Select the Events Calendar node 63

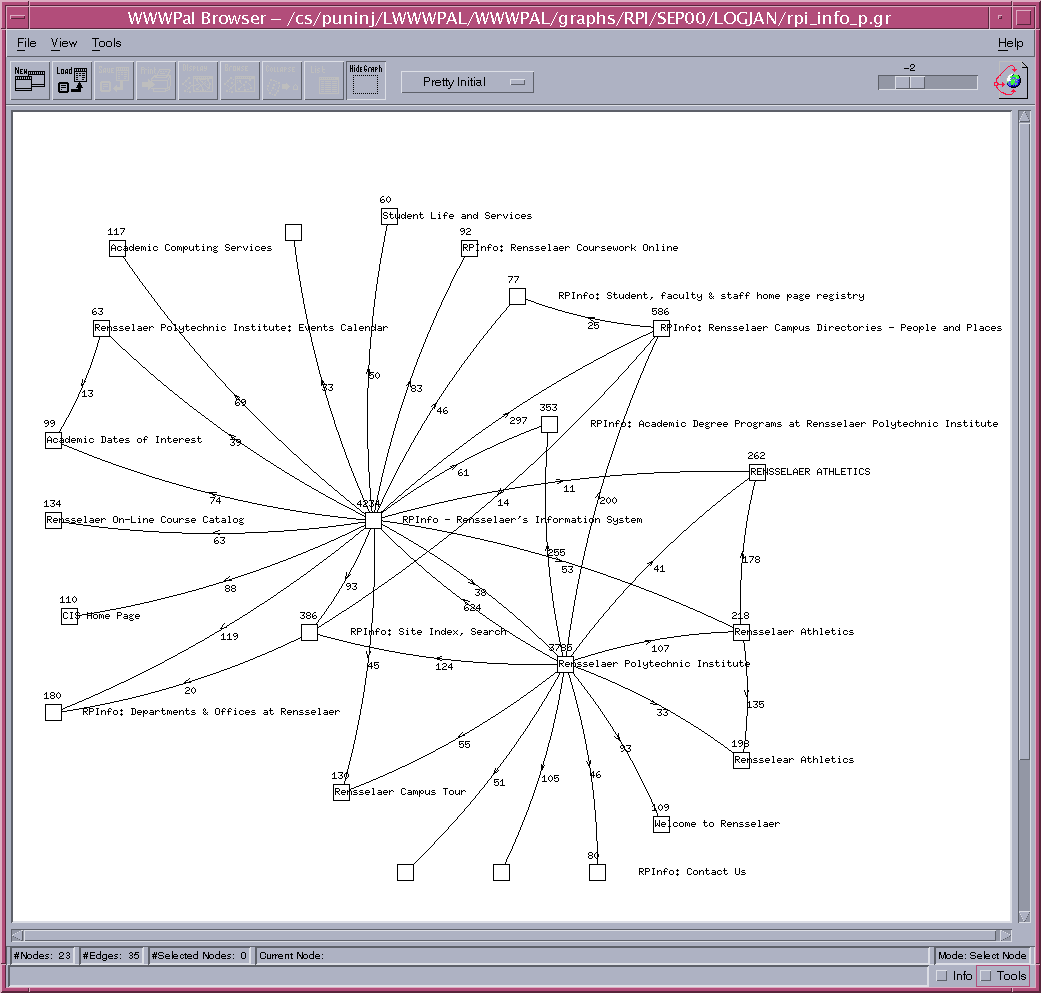[x=102, y=328]
